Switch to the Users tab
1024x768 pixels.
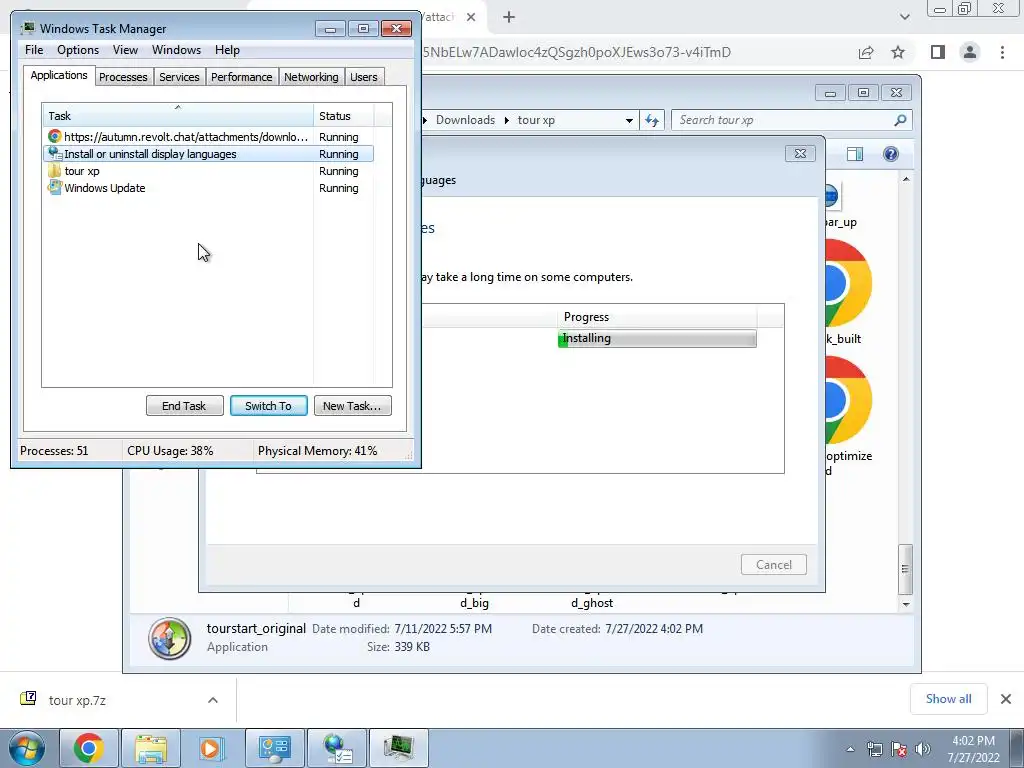point(364,77)
